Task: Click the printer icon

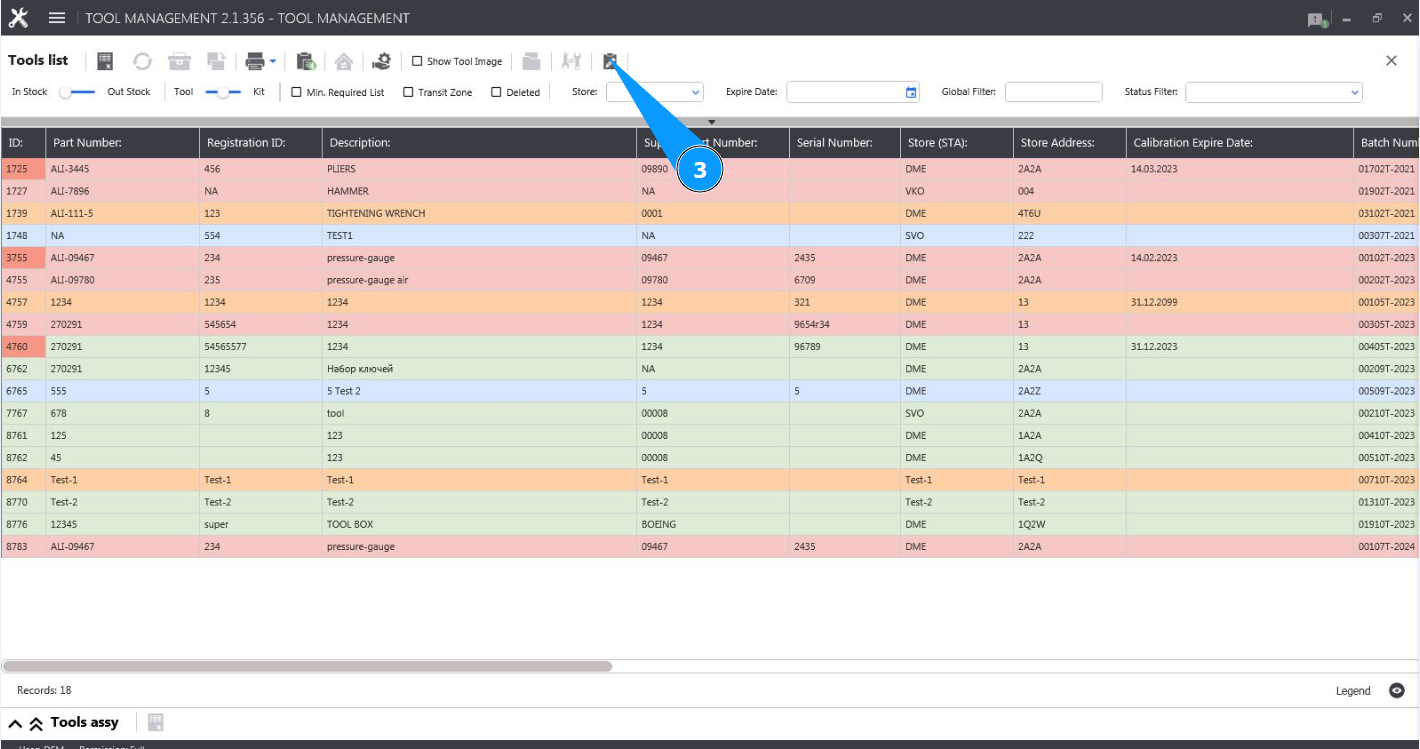Action: click(x=254, y=62)
